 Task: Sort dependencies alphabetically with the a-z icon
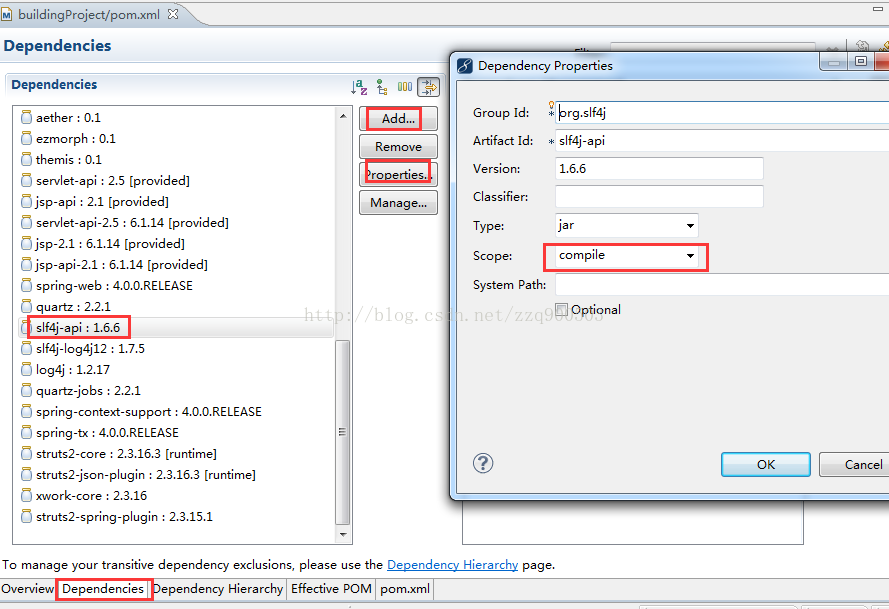click(359, 87)
